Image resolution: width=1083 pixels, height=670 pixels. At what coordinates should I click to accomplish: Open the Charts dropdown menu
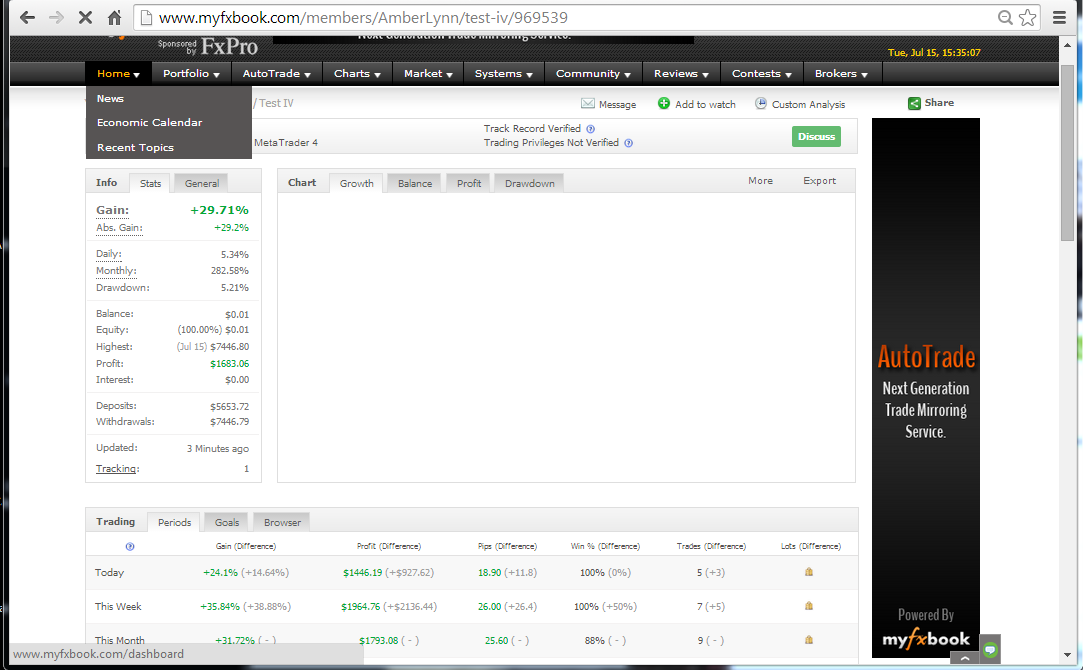coord(357,73)
